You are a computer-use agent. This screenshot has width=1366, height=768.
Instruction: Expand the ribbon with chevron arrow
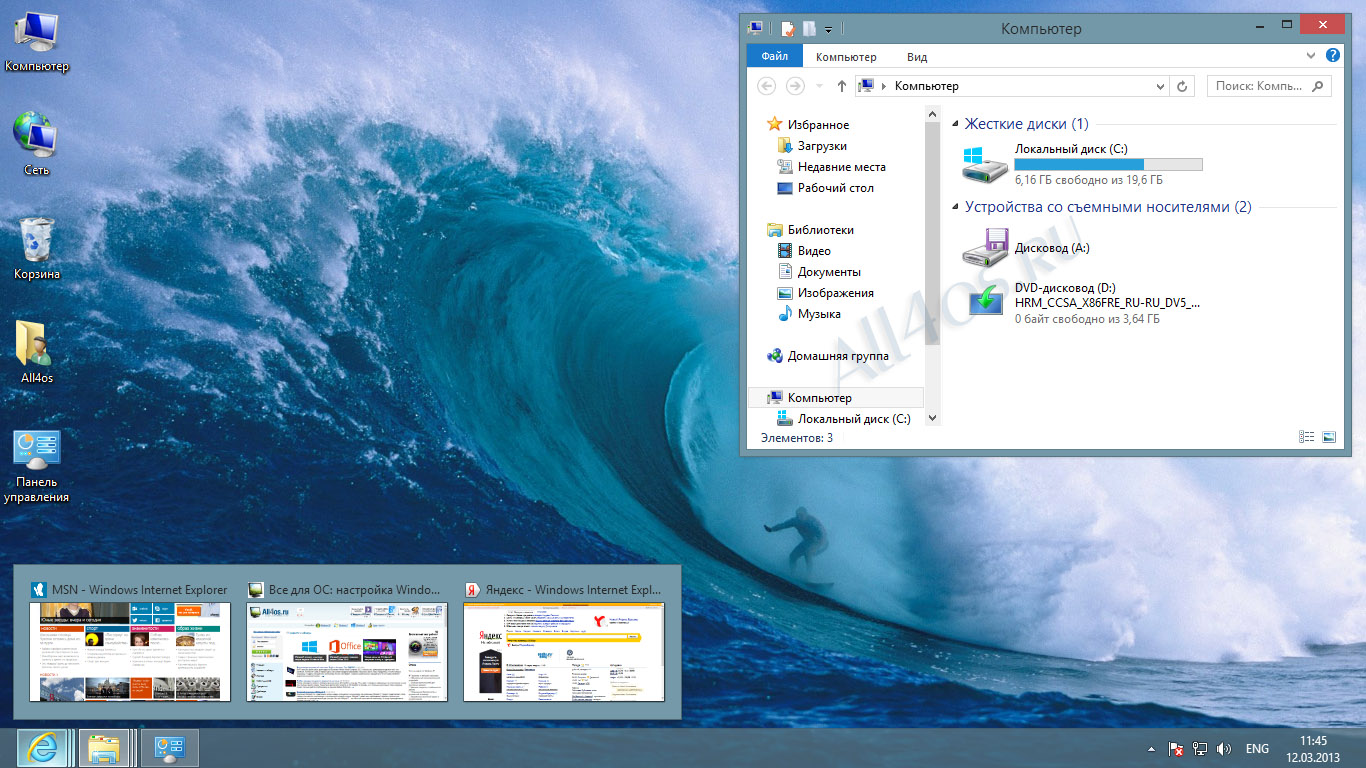point(1312,56)
